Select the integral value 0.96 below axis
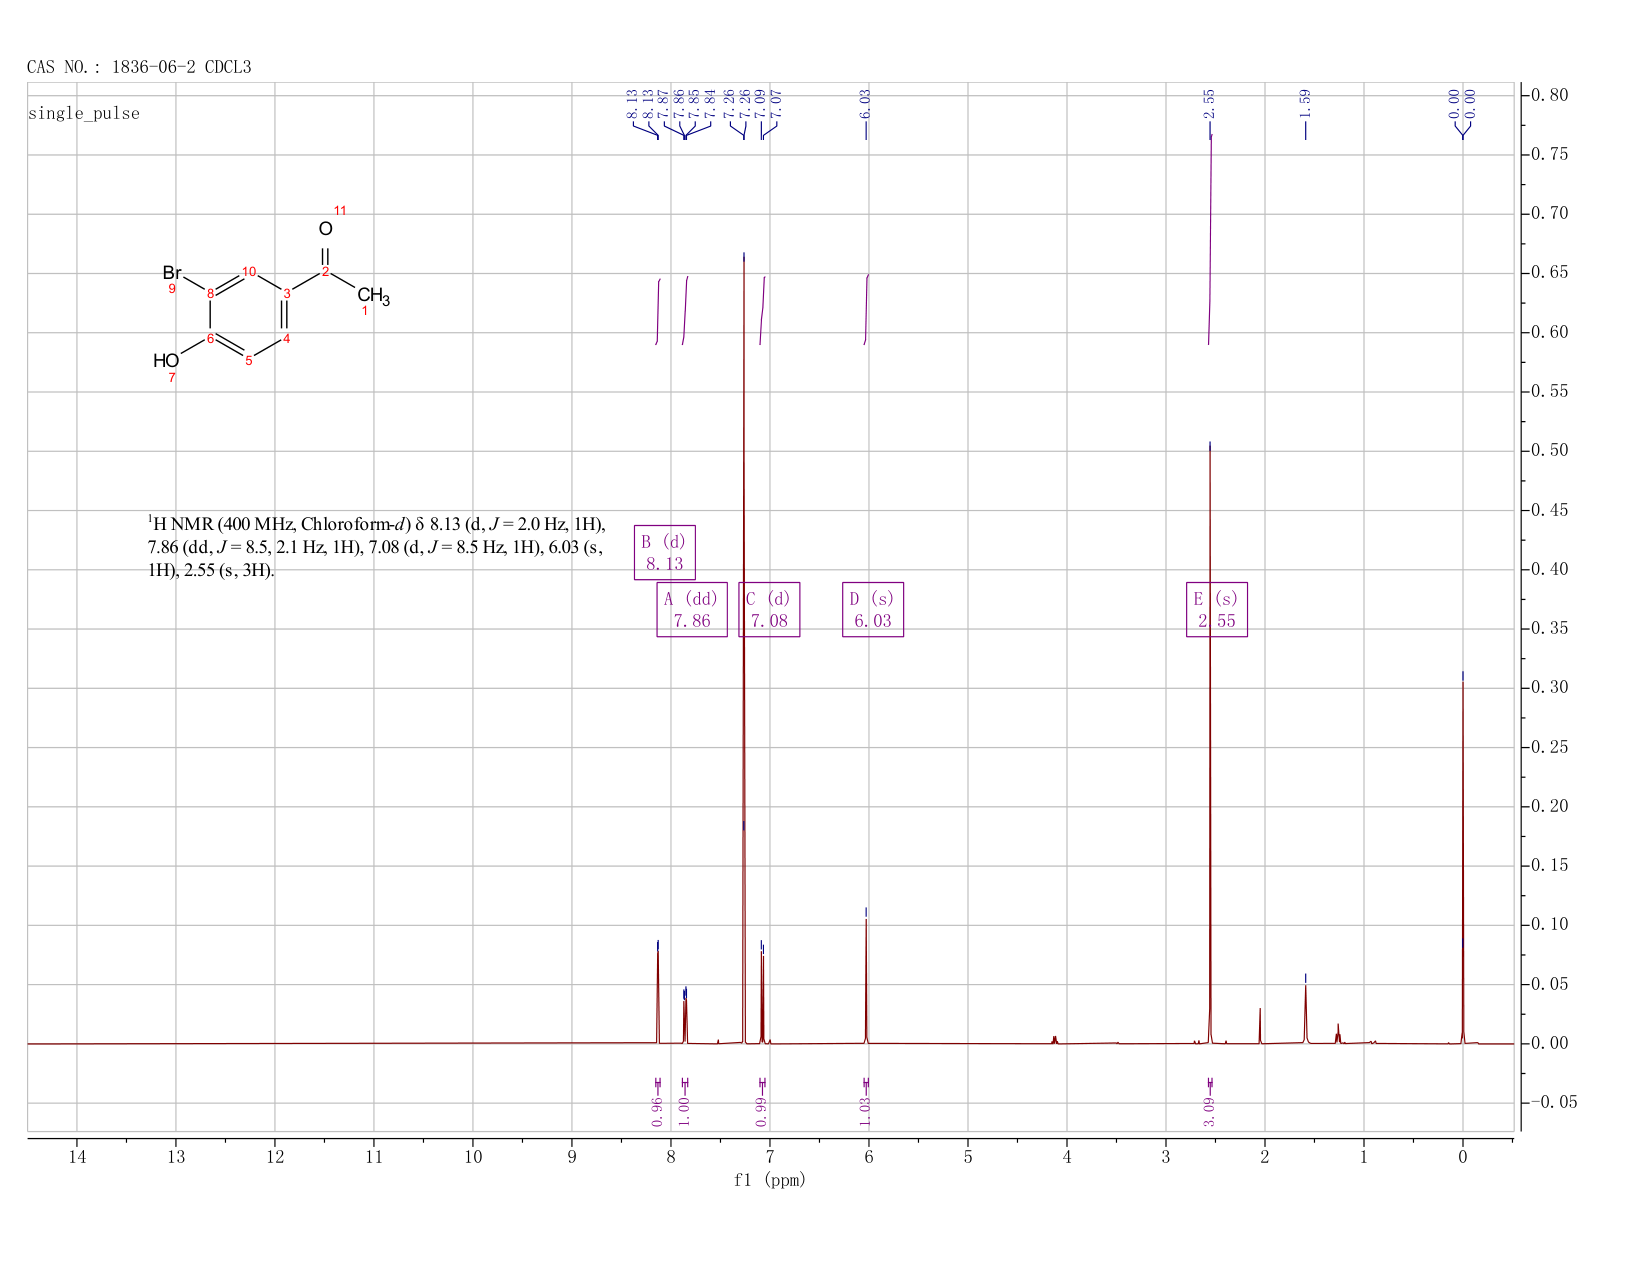 coord(657,1111)
